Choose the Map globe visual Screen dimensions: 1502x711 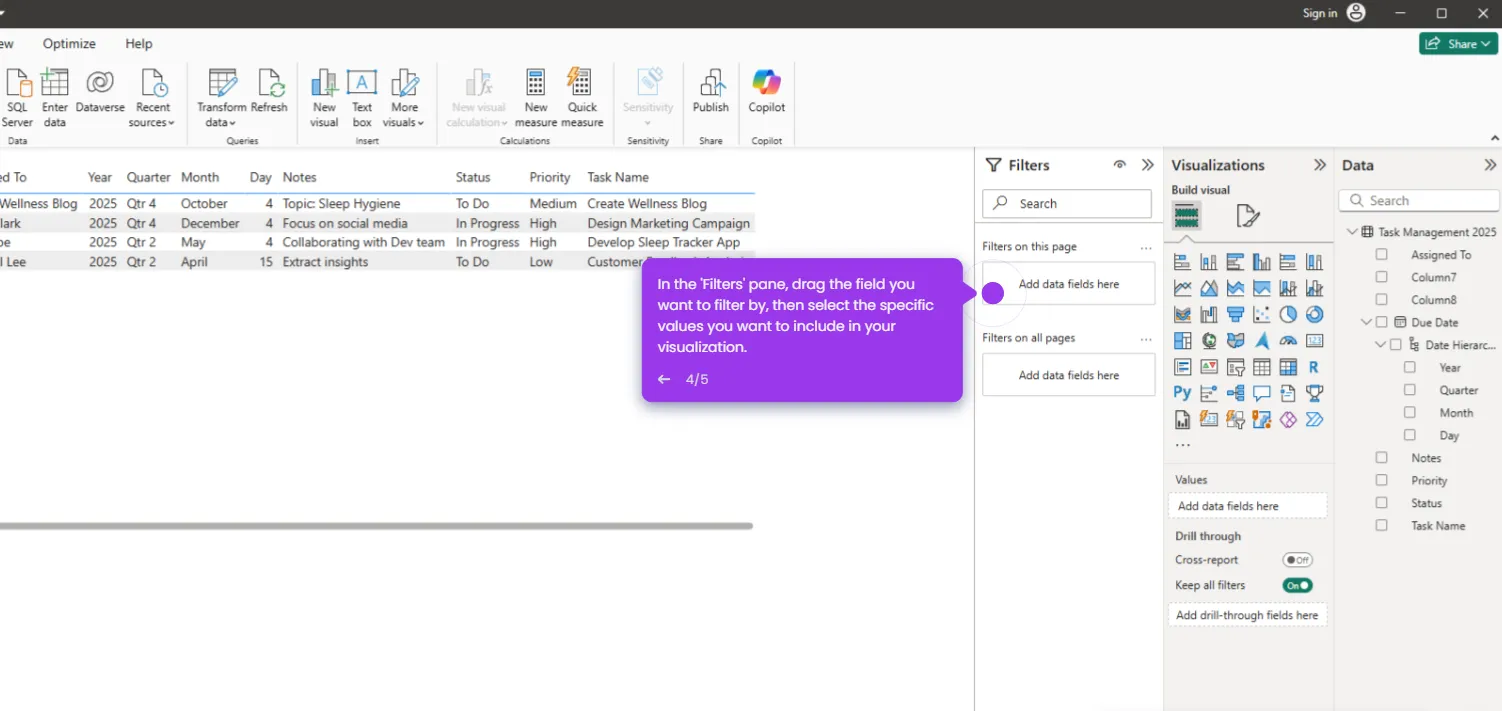pos(1209,341)
